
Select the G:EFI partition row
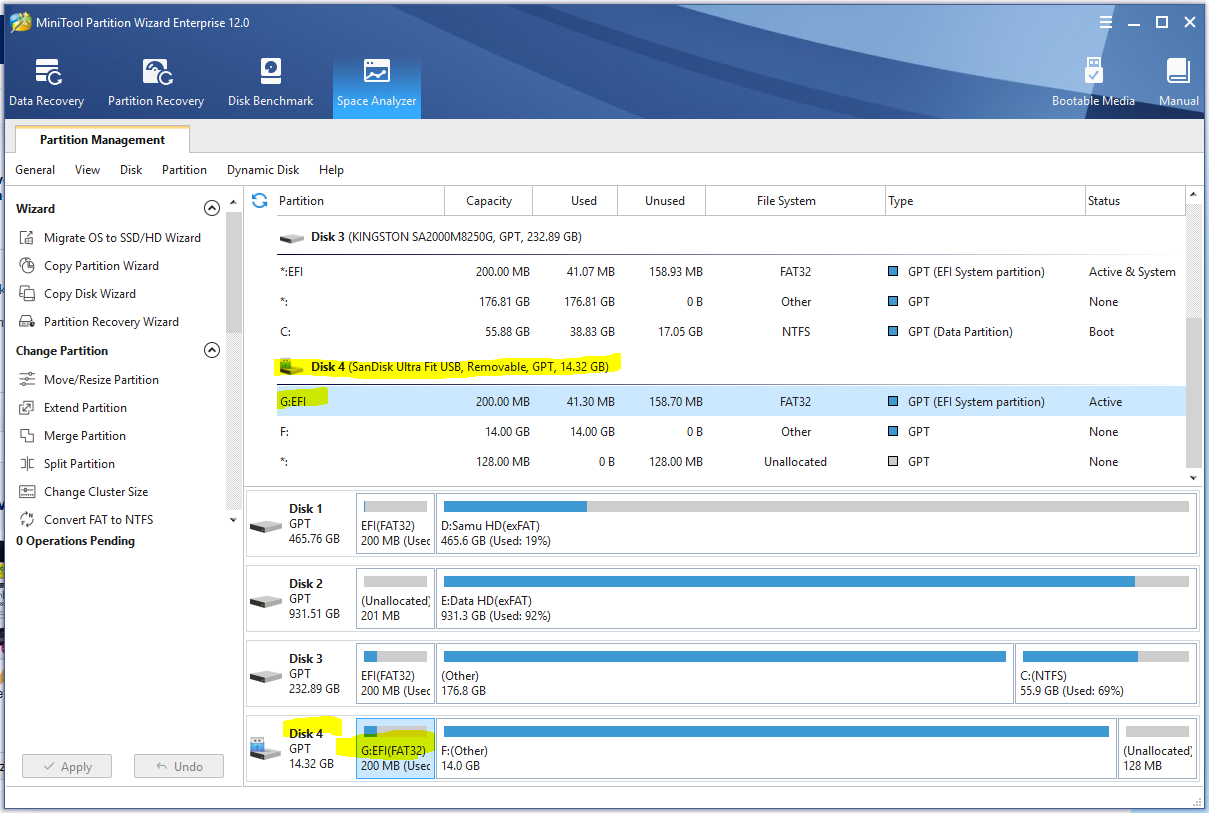732,402
